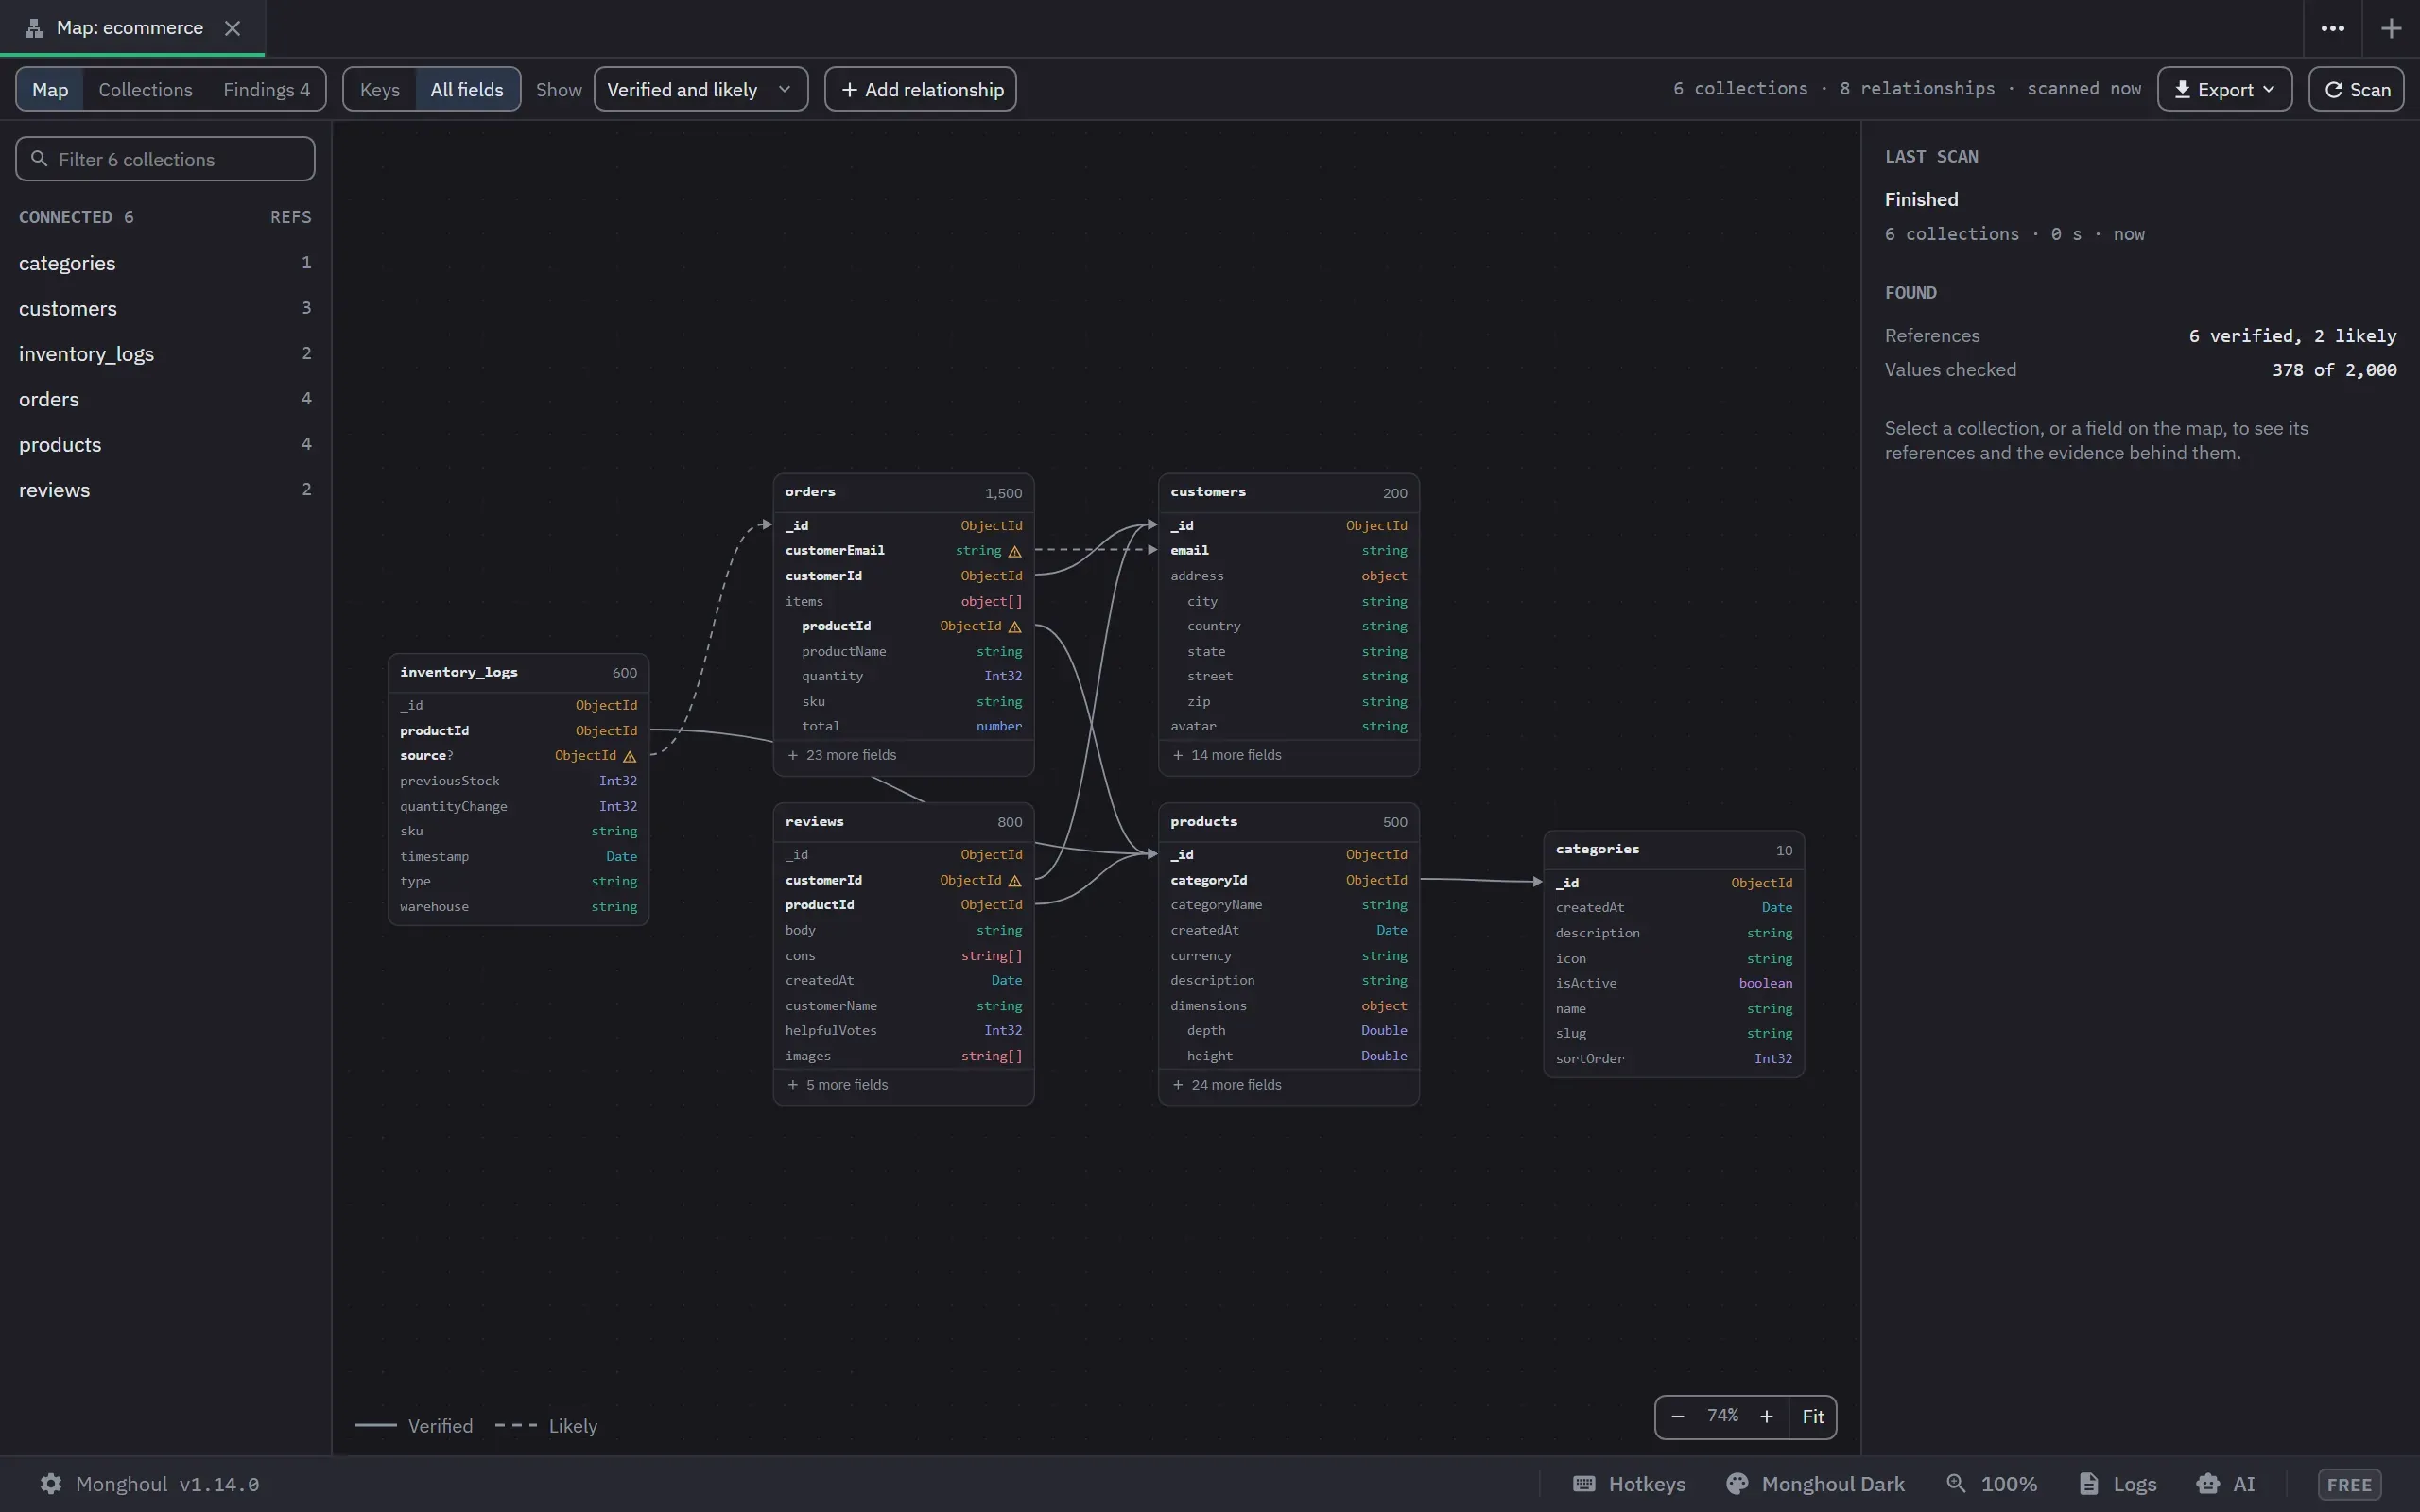Open a new tab with the plus icon
Viewport: 2420px width, 1512px height.
pos(2391,28)
